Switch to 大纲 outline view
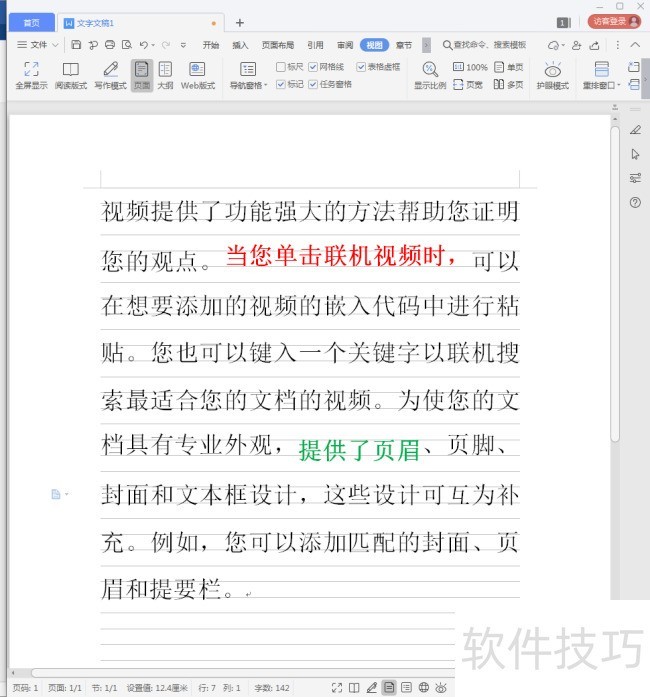The image size is (650, 697). (165, 75)
